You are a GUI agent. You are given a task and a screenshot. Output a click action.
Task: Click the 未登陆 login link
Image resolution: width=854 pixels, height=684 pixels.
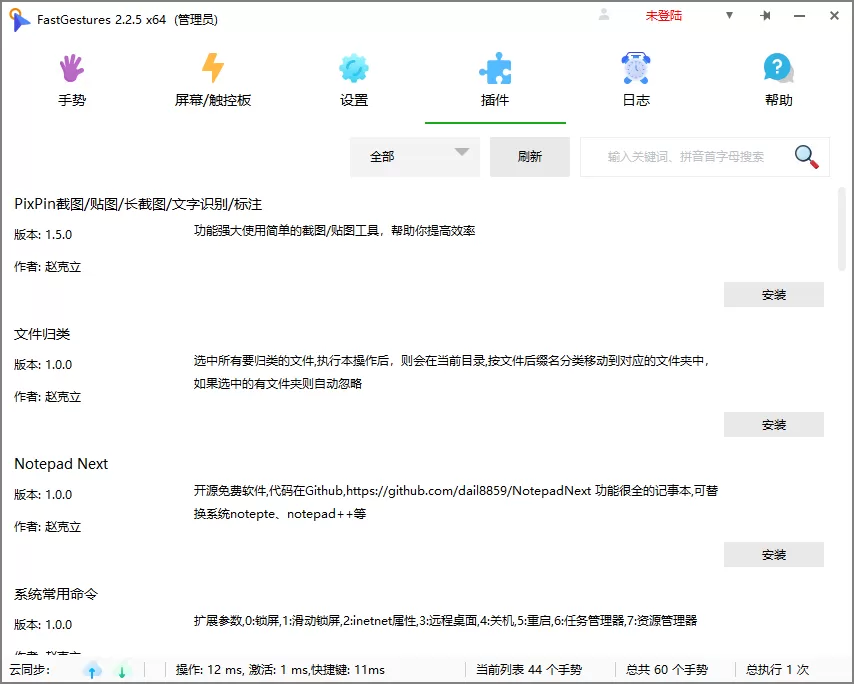click(x=663, y=16)
